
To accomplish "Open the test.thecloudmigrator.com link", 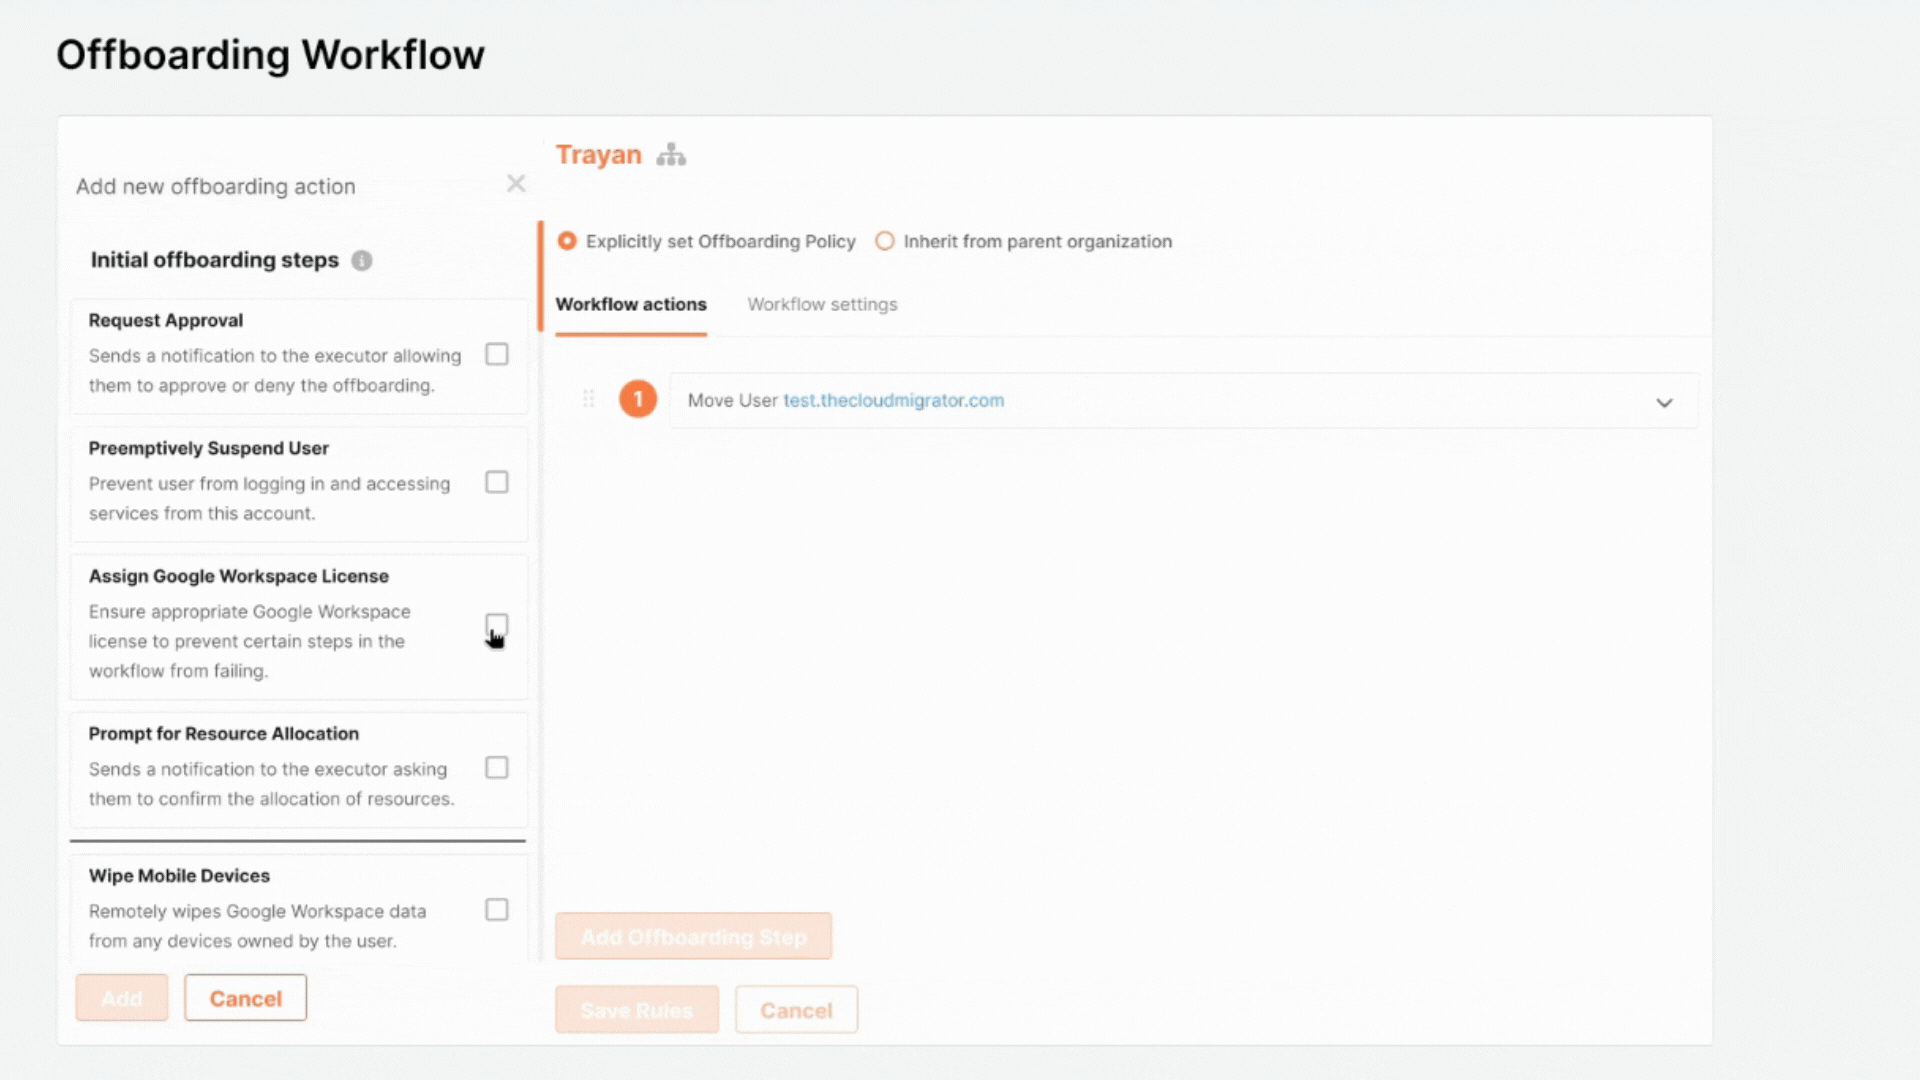I will (x=894, y=400).
